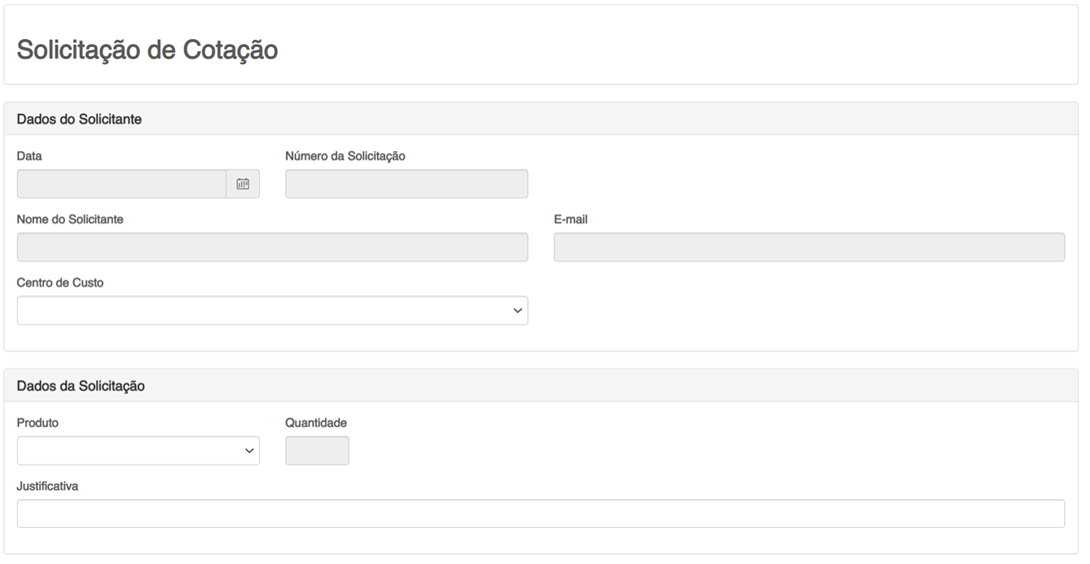Click the Produto label text
This screenshot has width=1090, height=564.
coord(38,423)
